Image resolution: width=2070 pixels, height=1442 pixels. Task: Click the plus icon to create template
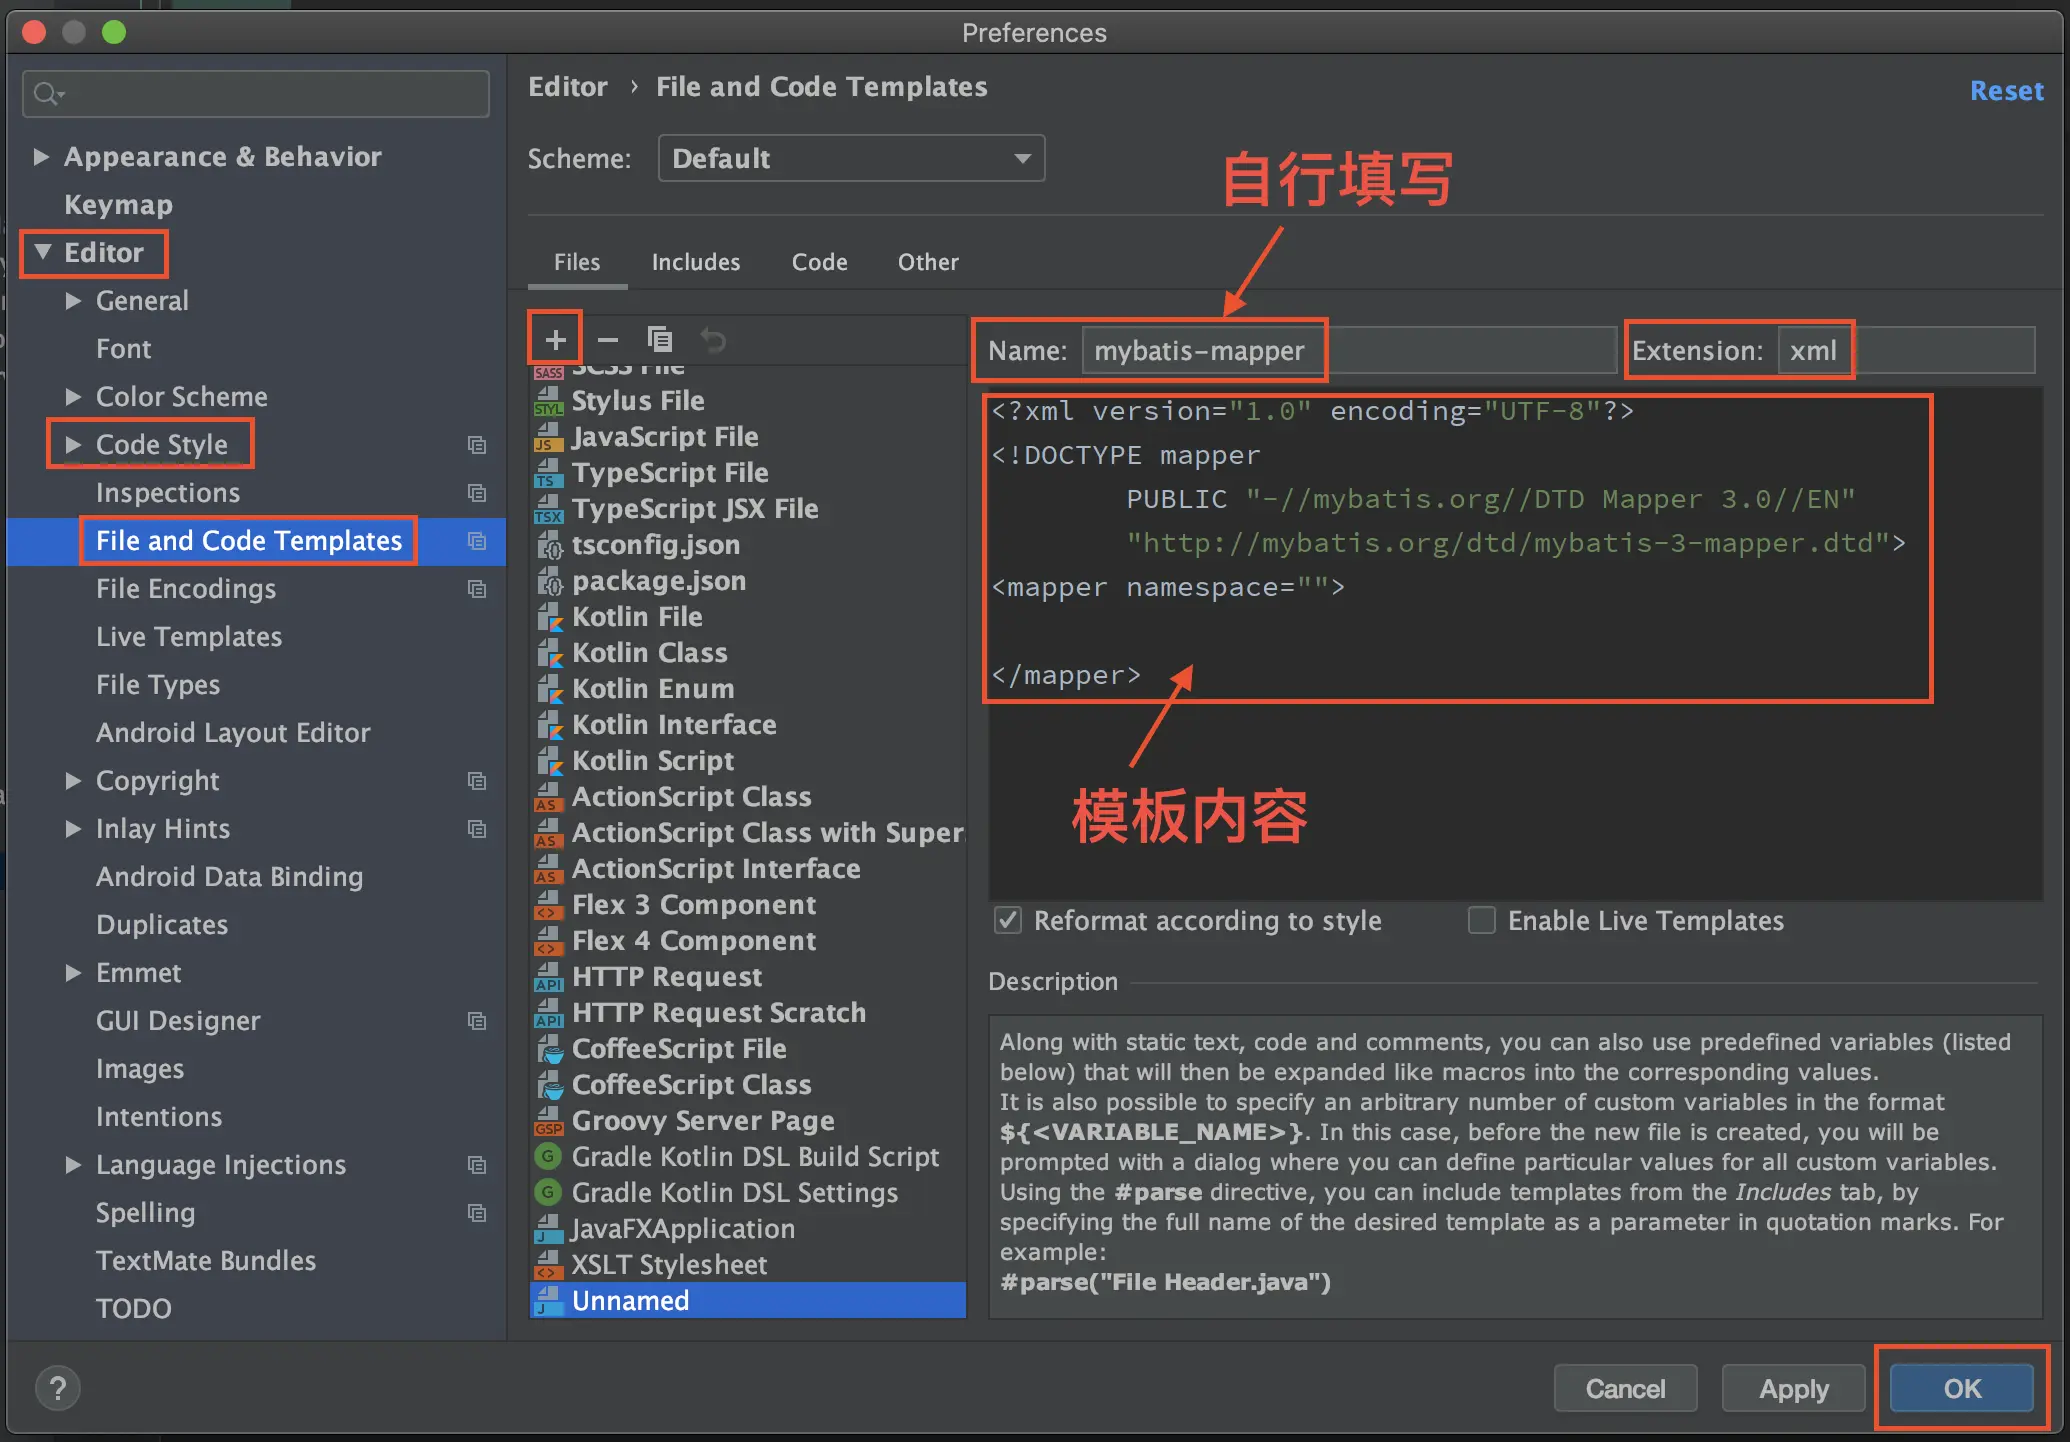pos(555,340)
